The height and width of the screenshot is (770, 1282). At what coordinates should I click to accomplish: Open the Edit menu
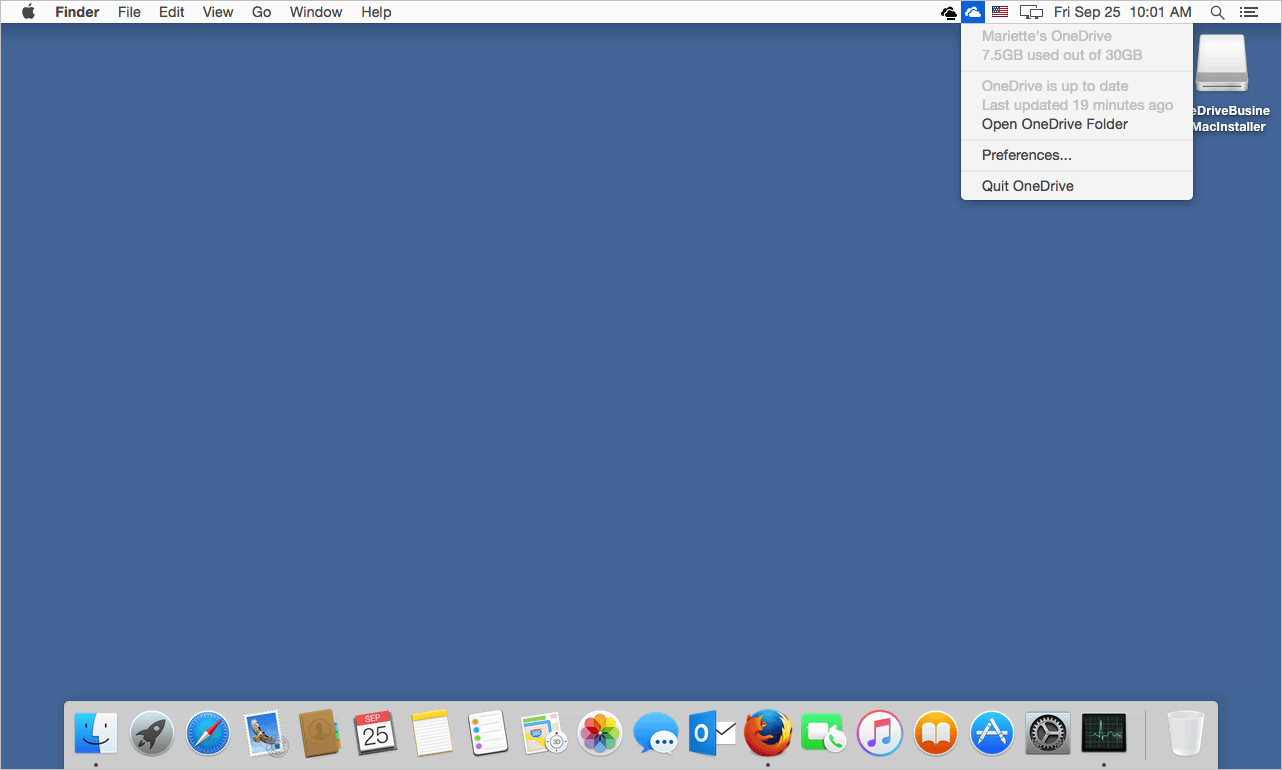point(172,12)
